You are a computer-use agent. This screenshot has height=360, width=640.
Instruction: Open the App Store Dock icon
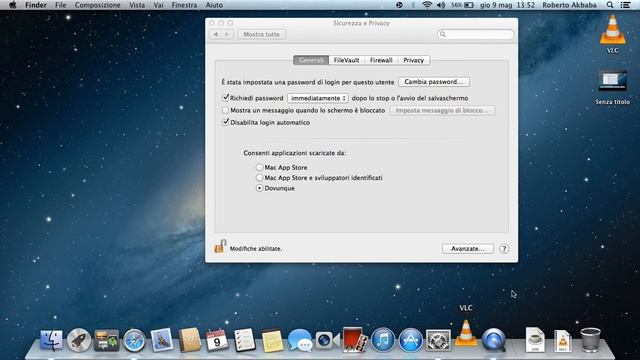411,340
